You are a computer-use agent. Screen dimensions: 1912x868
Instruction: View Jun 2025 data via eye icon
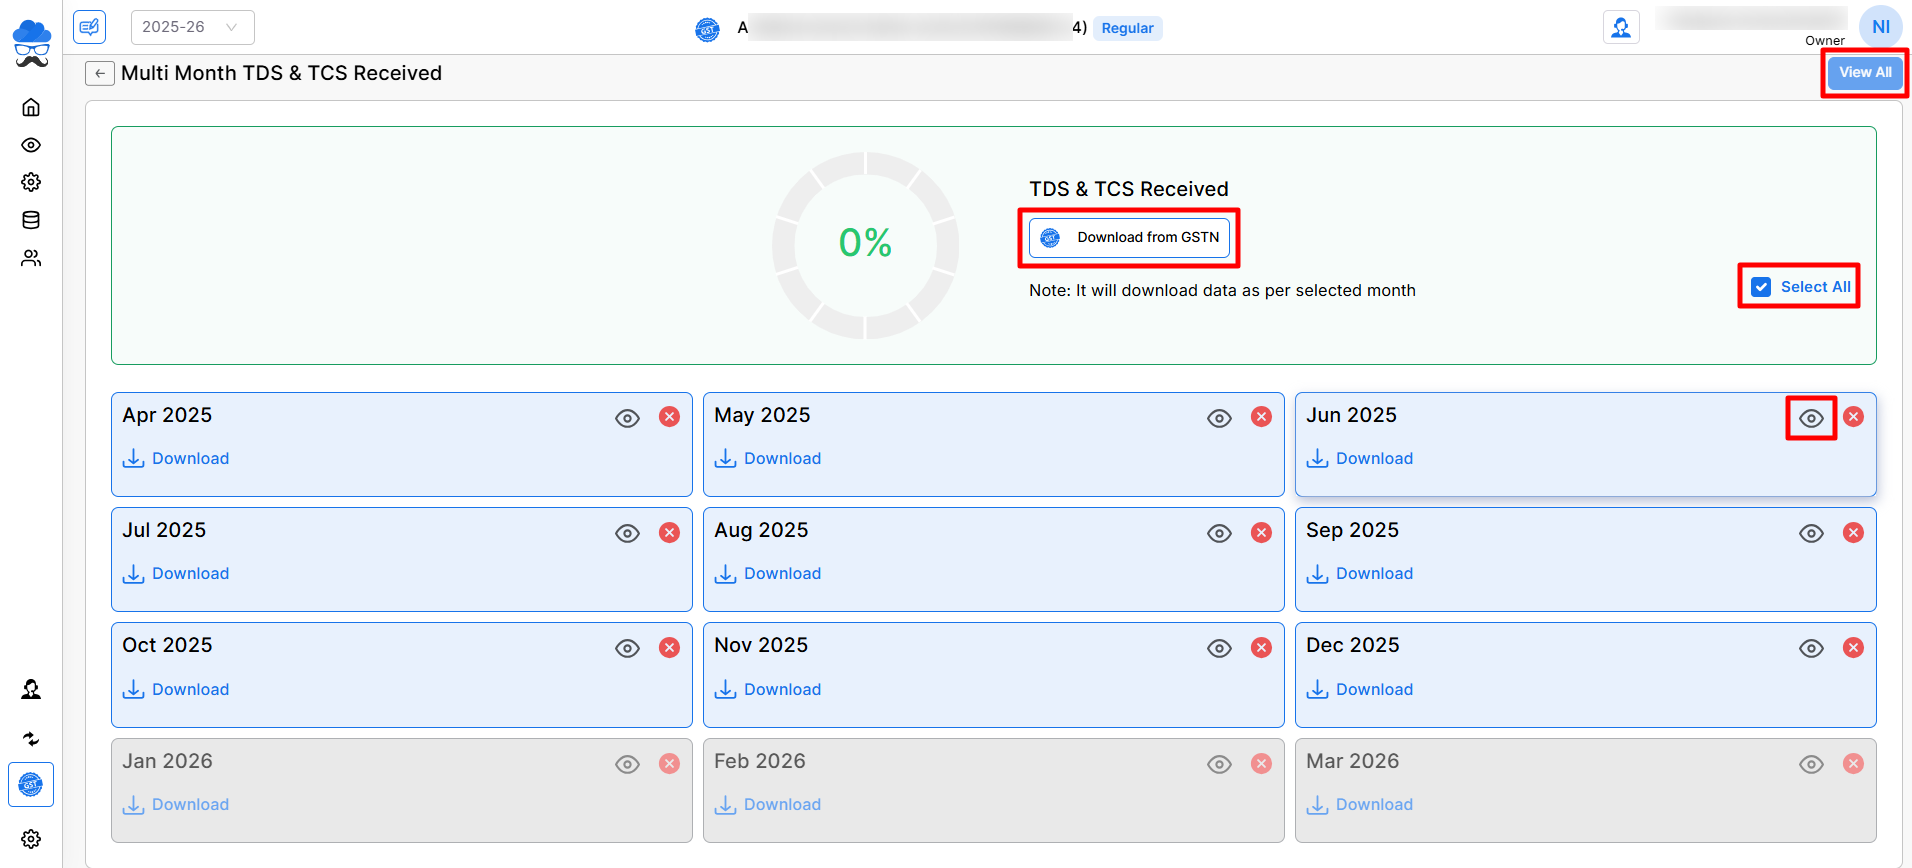pos(1811,418)
